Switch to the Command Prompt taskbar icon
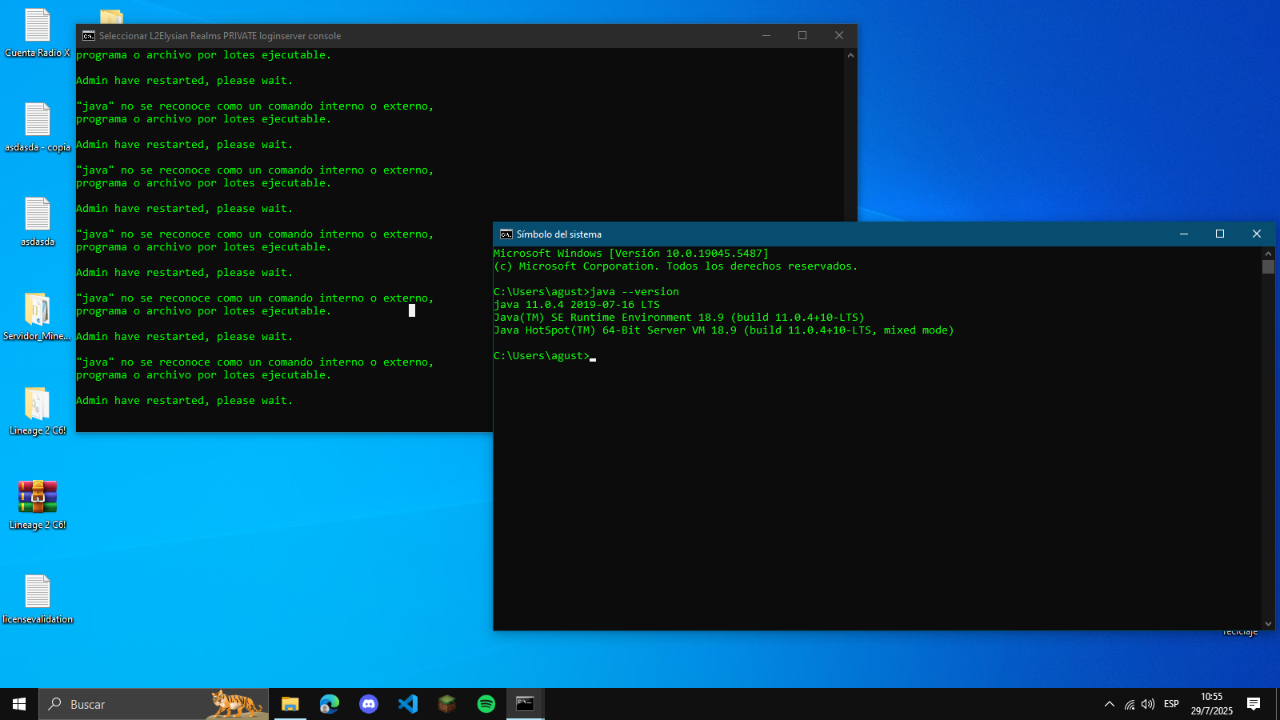This screenshot has width=1280, height=720. pyautogui.click(x=525, y=704)
